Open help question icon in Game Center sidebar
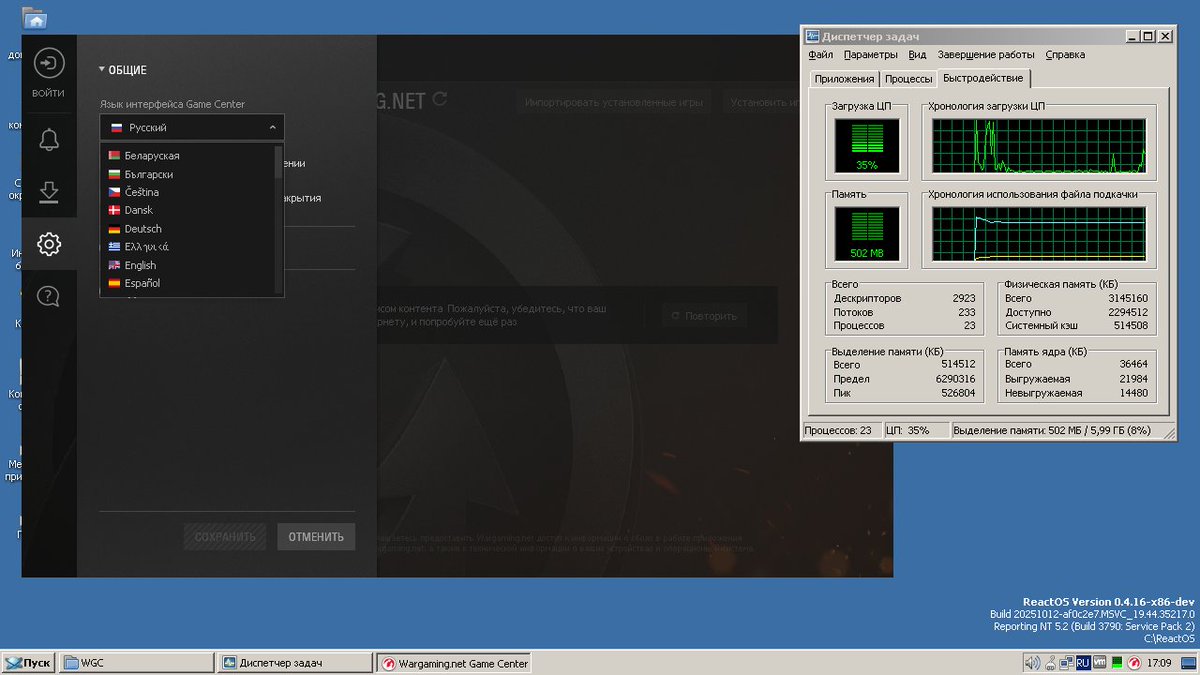This screenshot has width=1200, height=675. click(48, 296)
